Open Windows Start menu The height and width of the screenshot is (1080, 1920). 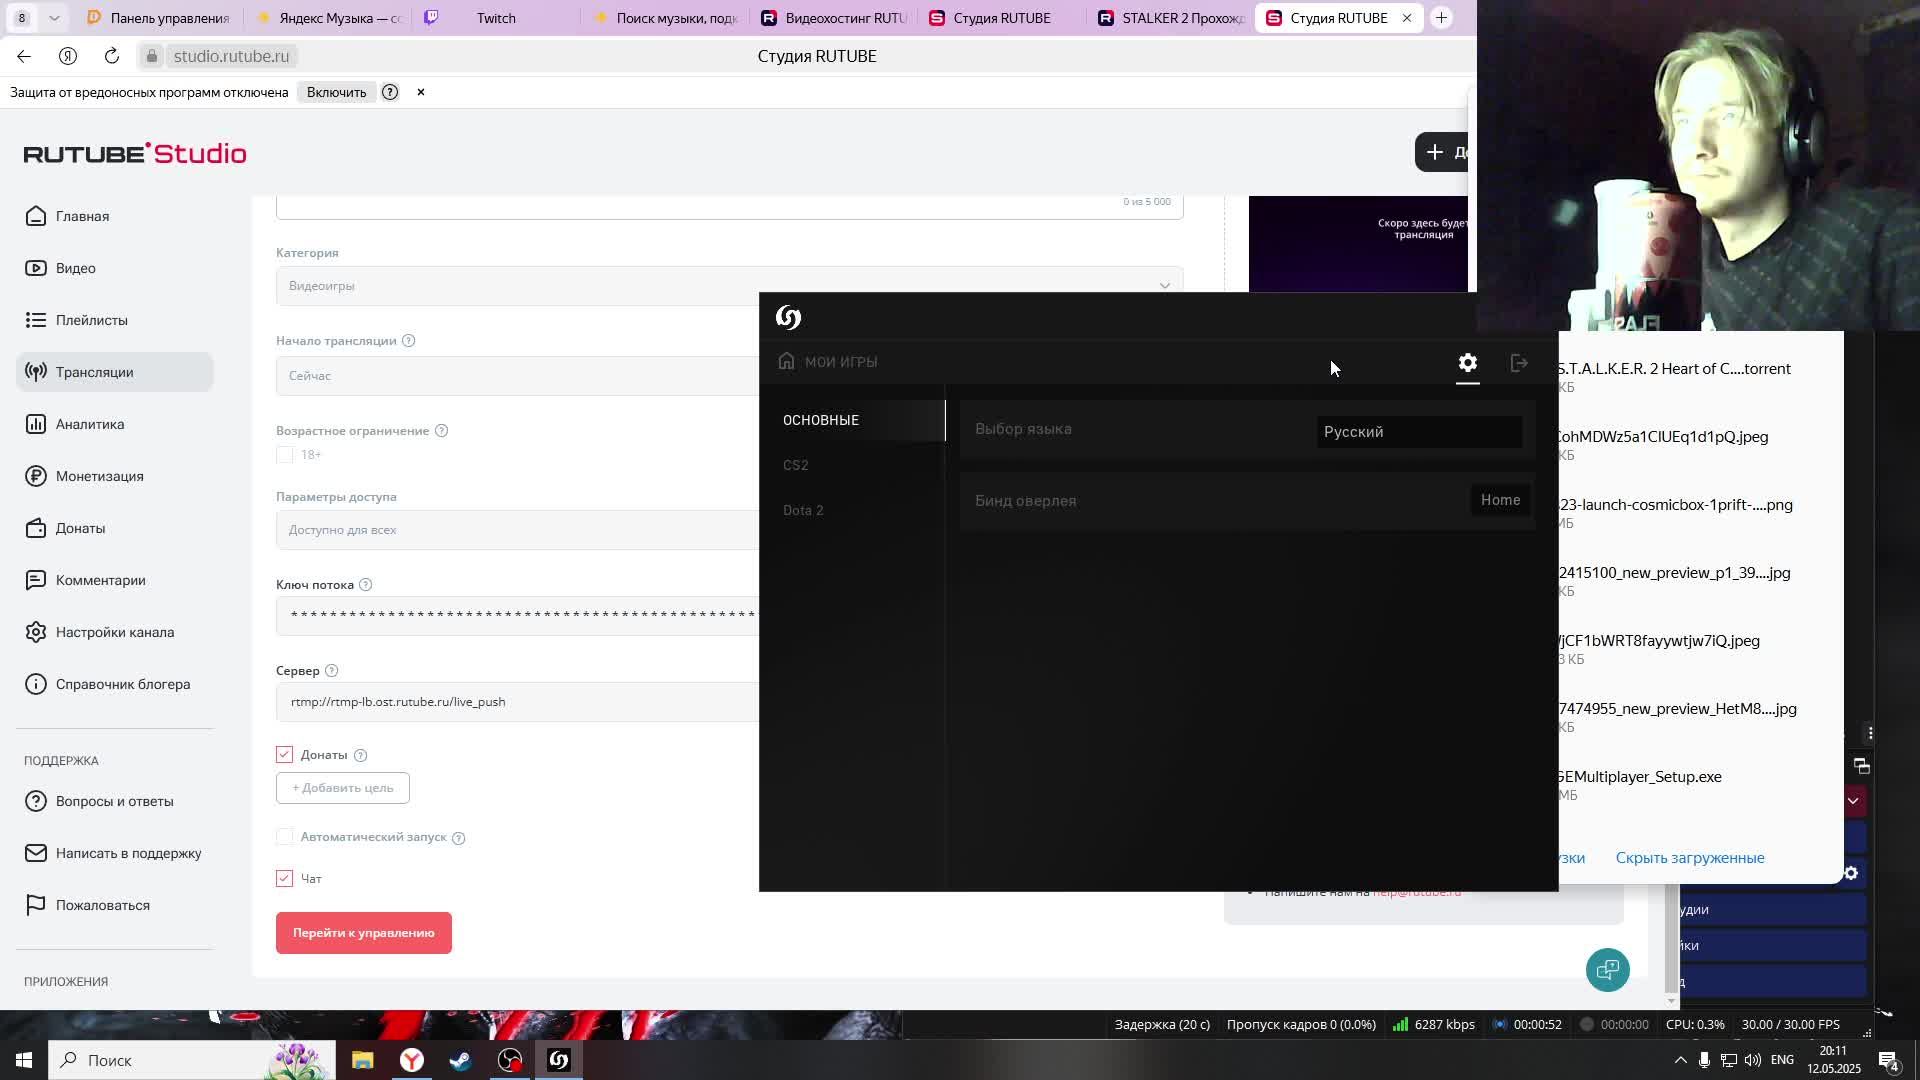tap(23, 1060)
